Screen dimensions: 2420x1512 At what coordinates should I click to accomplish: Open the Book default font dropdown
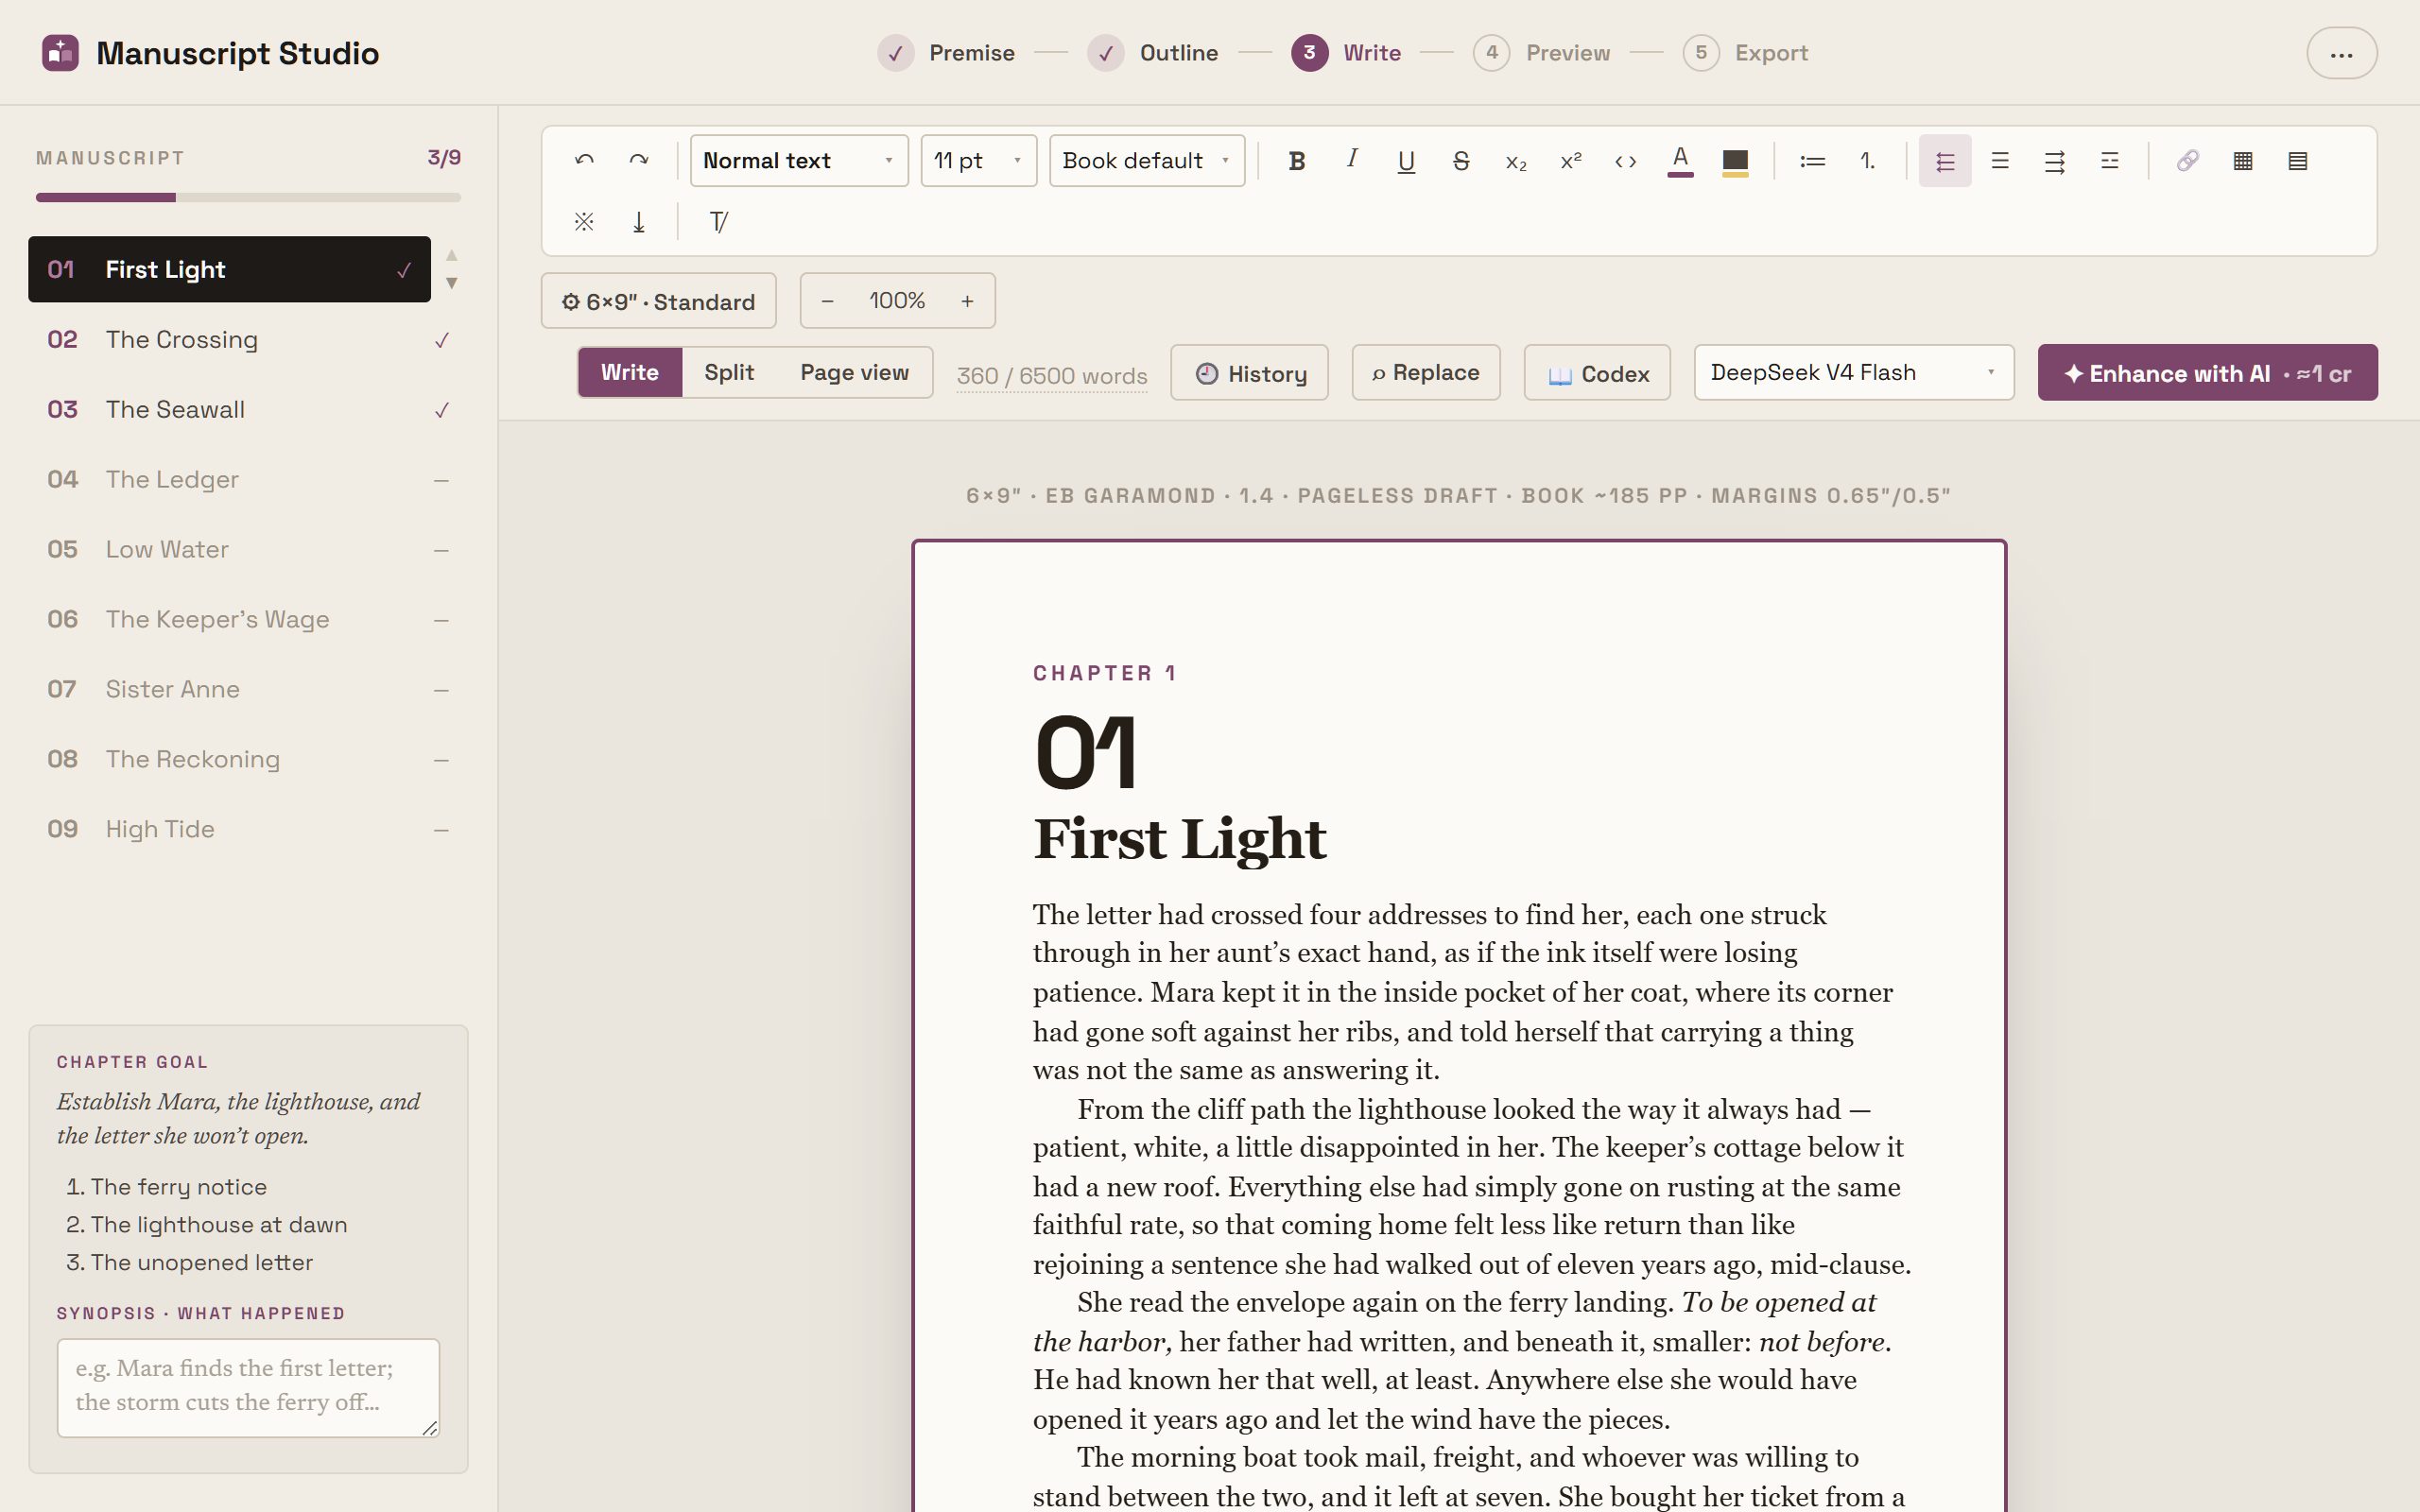(x=1147, y=160)
